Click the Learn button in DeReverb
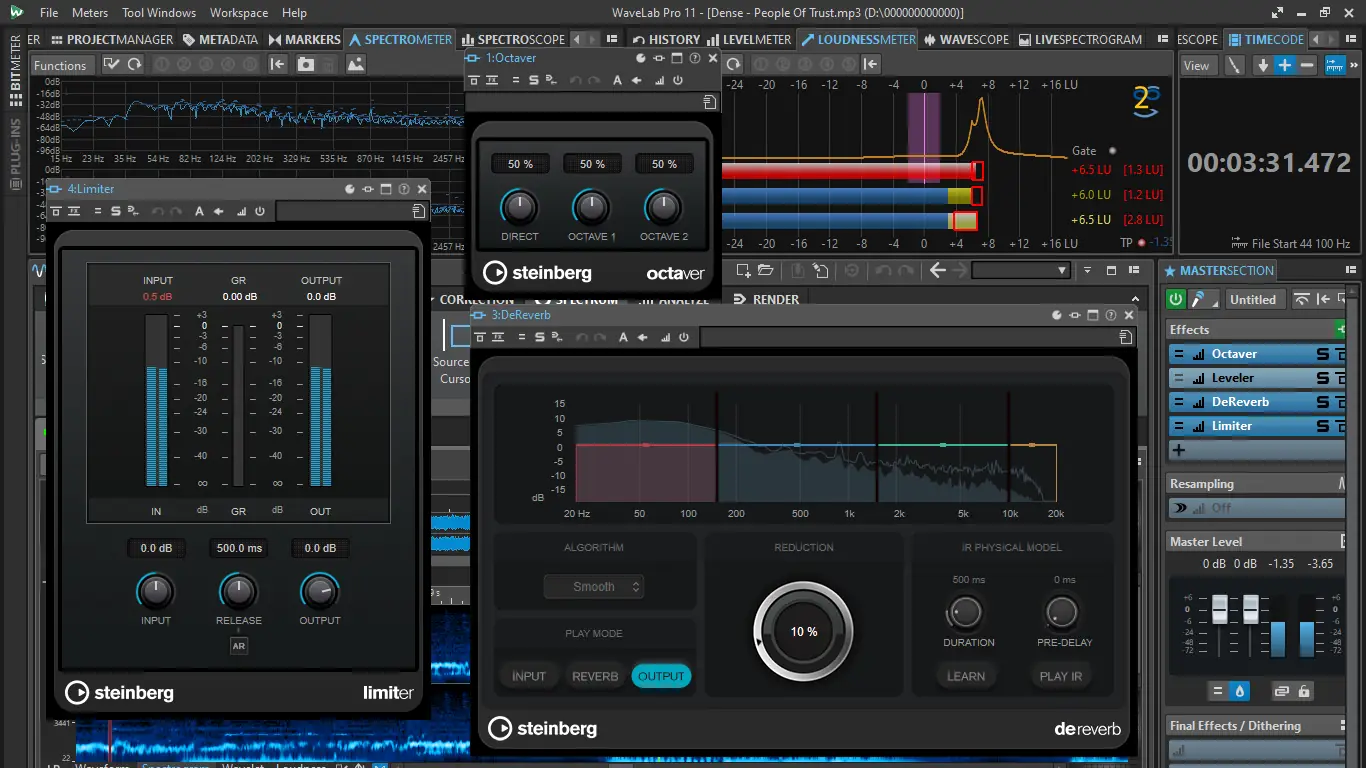 (966, 676)
